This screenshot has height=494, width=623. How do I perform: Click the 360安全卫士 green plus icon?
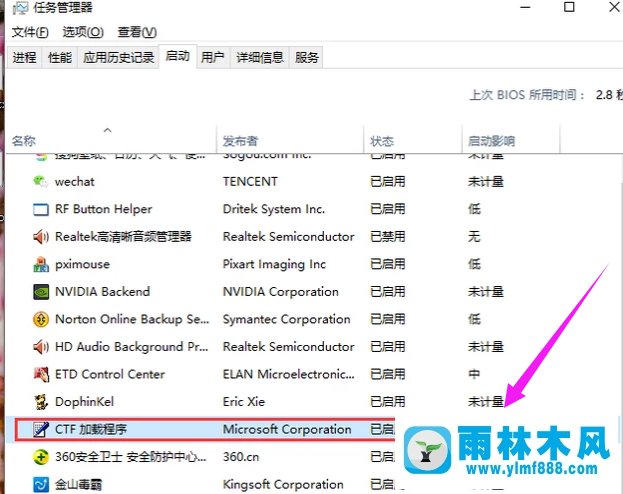pyautogui.click(x=41, y=457)
